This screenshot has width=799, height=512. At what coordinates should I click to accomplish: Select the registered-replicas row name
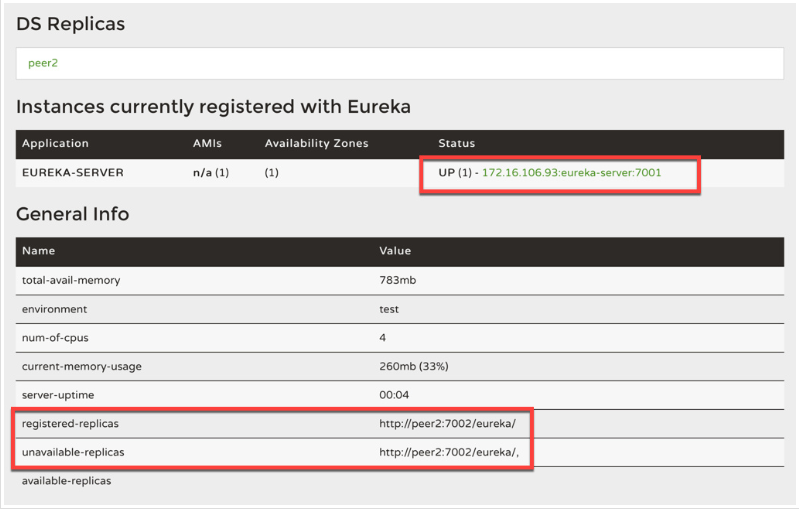tap(70, 424)
